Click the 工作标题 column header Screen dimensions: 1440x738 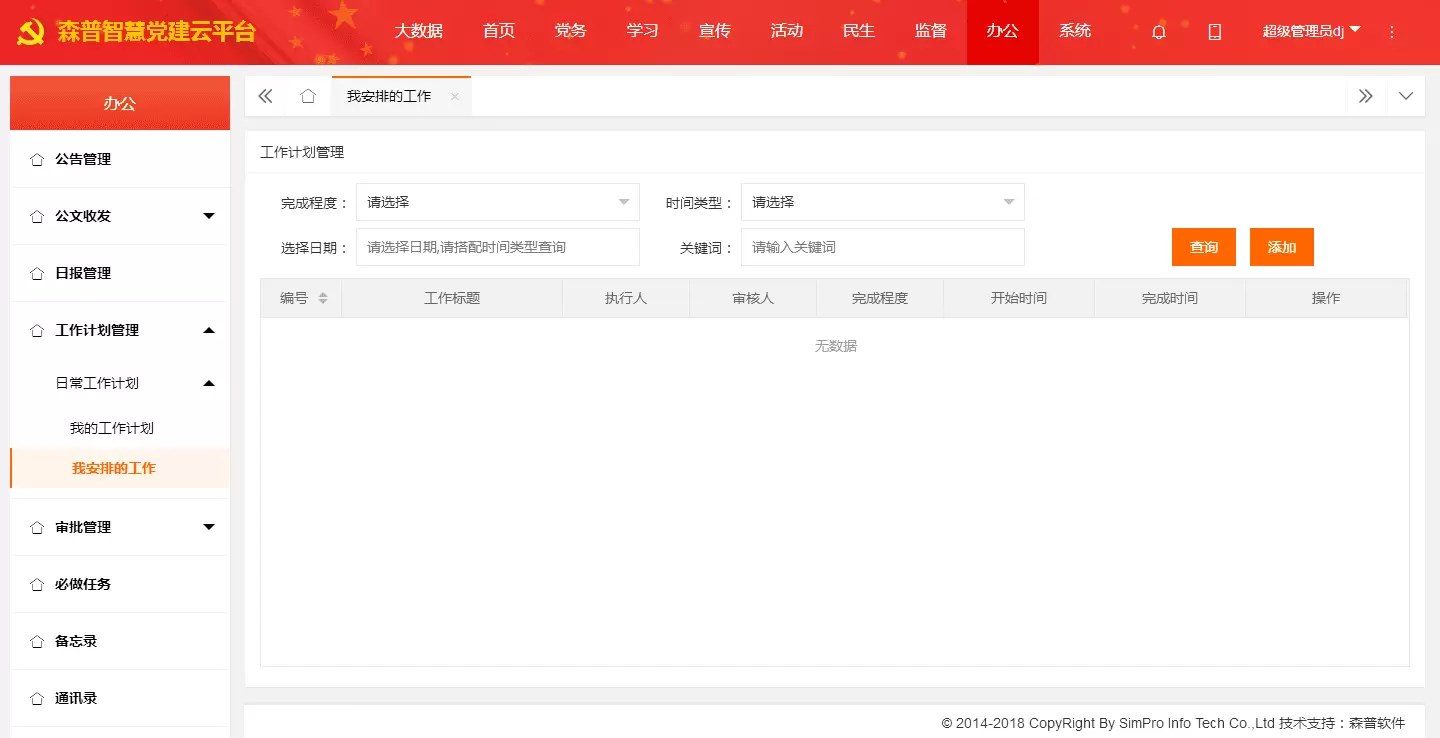[452, 298]
